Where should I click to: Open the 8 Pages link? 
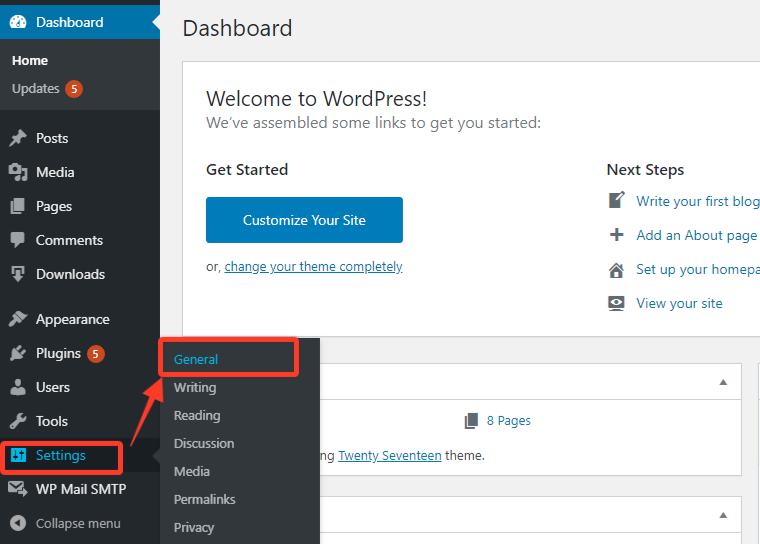click(508, 421)
